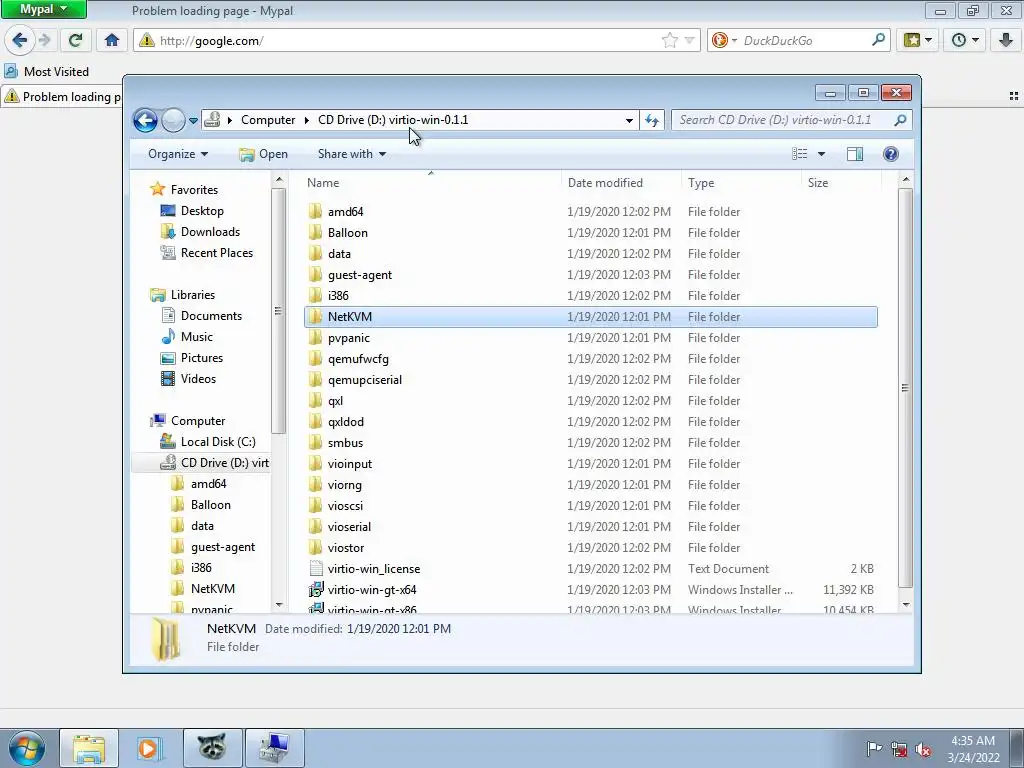Reload the page in Mypal browser
This screenshot has width=1024, height=768.
click(x=75, y=40)
